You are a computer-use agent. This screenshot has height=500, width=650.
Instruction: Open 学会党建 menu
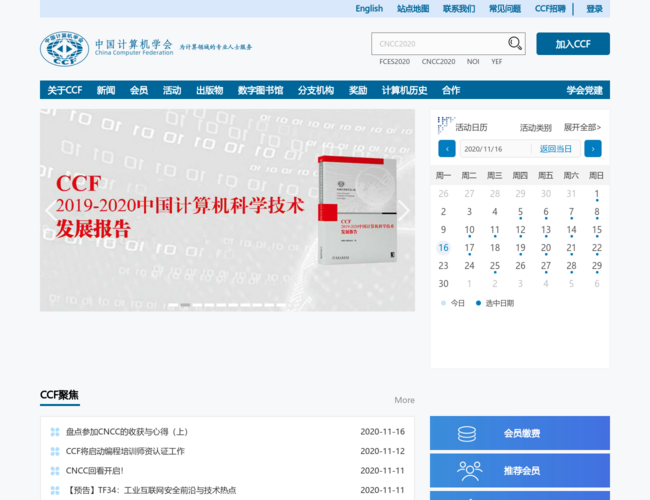[585, 90]
